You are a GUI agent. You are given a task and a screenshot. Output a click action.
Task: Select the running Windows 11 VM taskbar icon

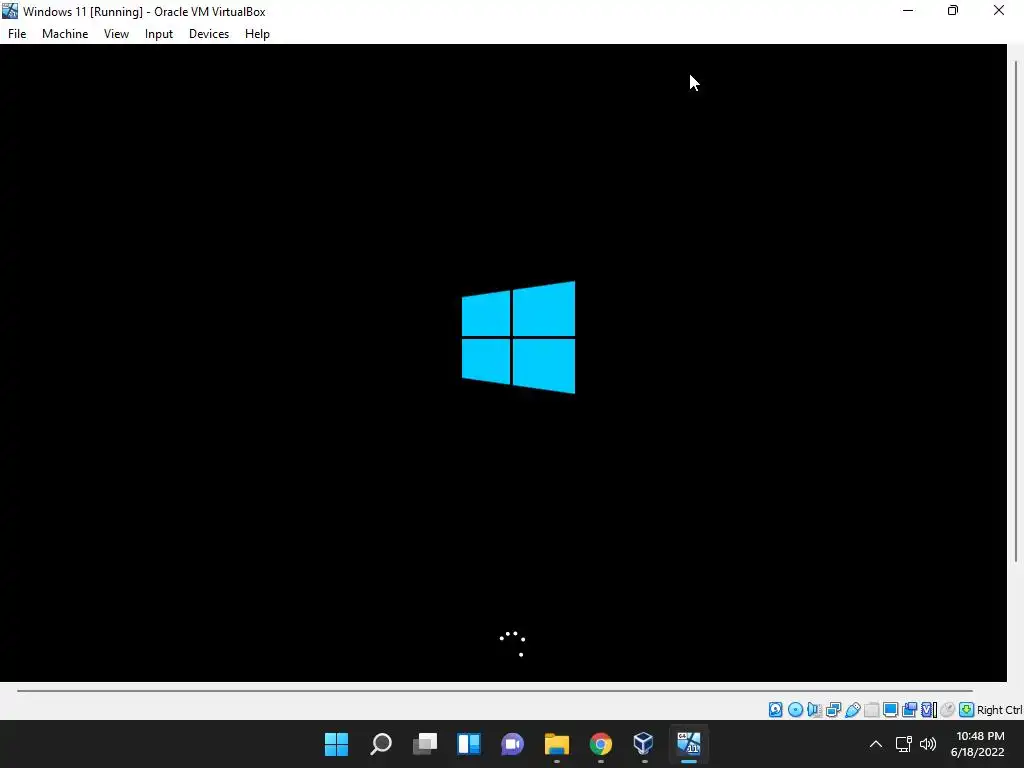coord(688,744)
